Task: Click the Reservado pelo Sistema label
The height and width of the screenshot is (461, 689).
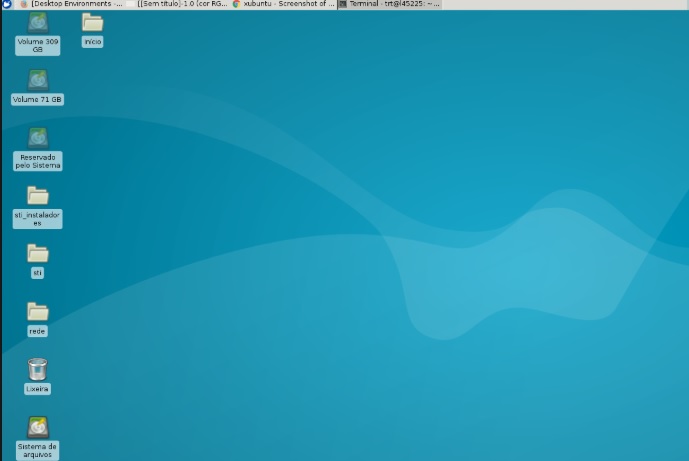Action: [38, 161]
